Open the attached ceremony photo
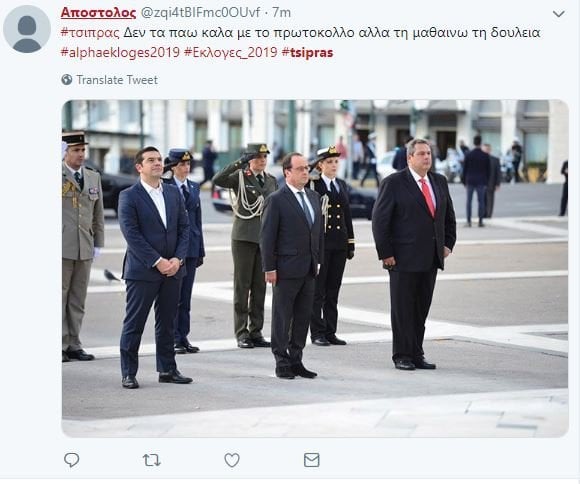 coord(315,269)
